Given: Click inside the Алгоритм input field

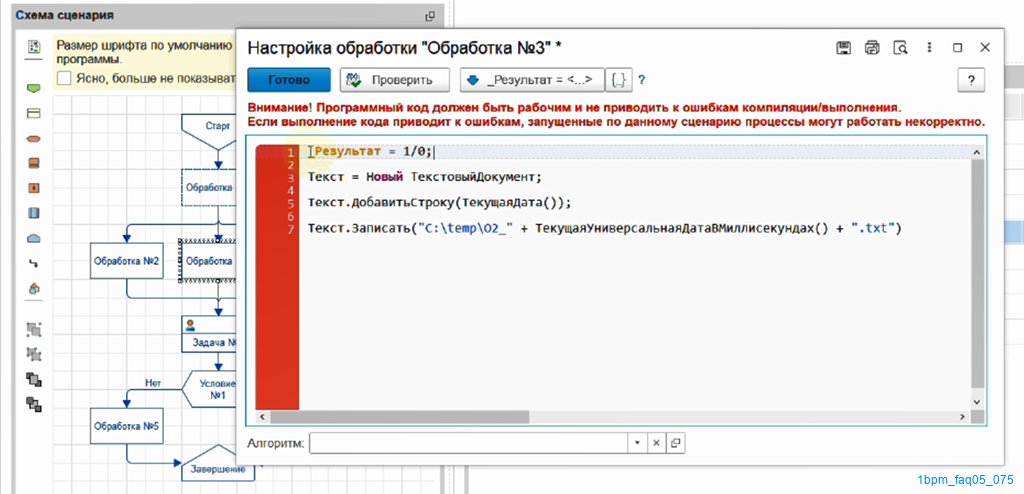Looking at the screenshot, I should click(469, 443).
